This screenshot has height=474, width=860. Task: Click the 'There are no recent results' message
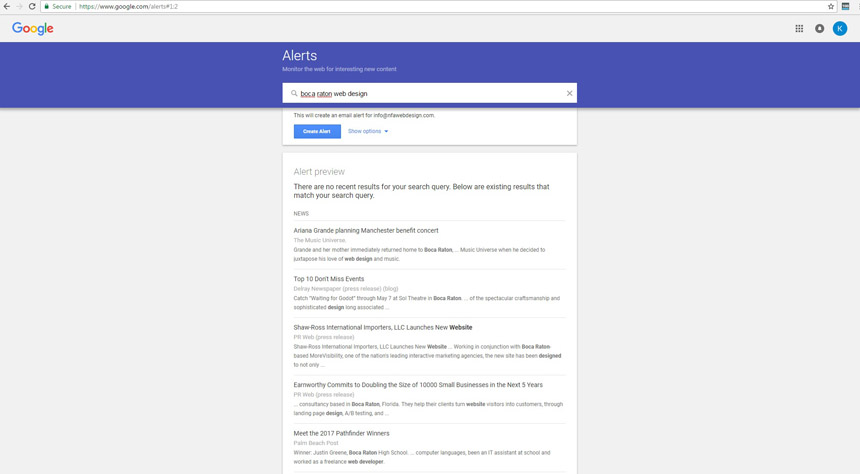point(421,191)
